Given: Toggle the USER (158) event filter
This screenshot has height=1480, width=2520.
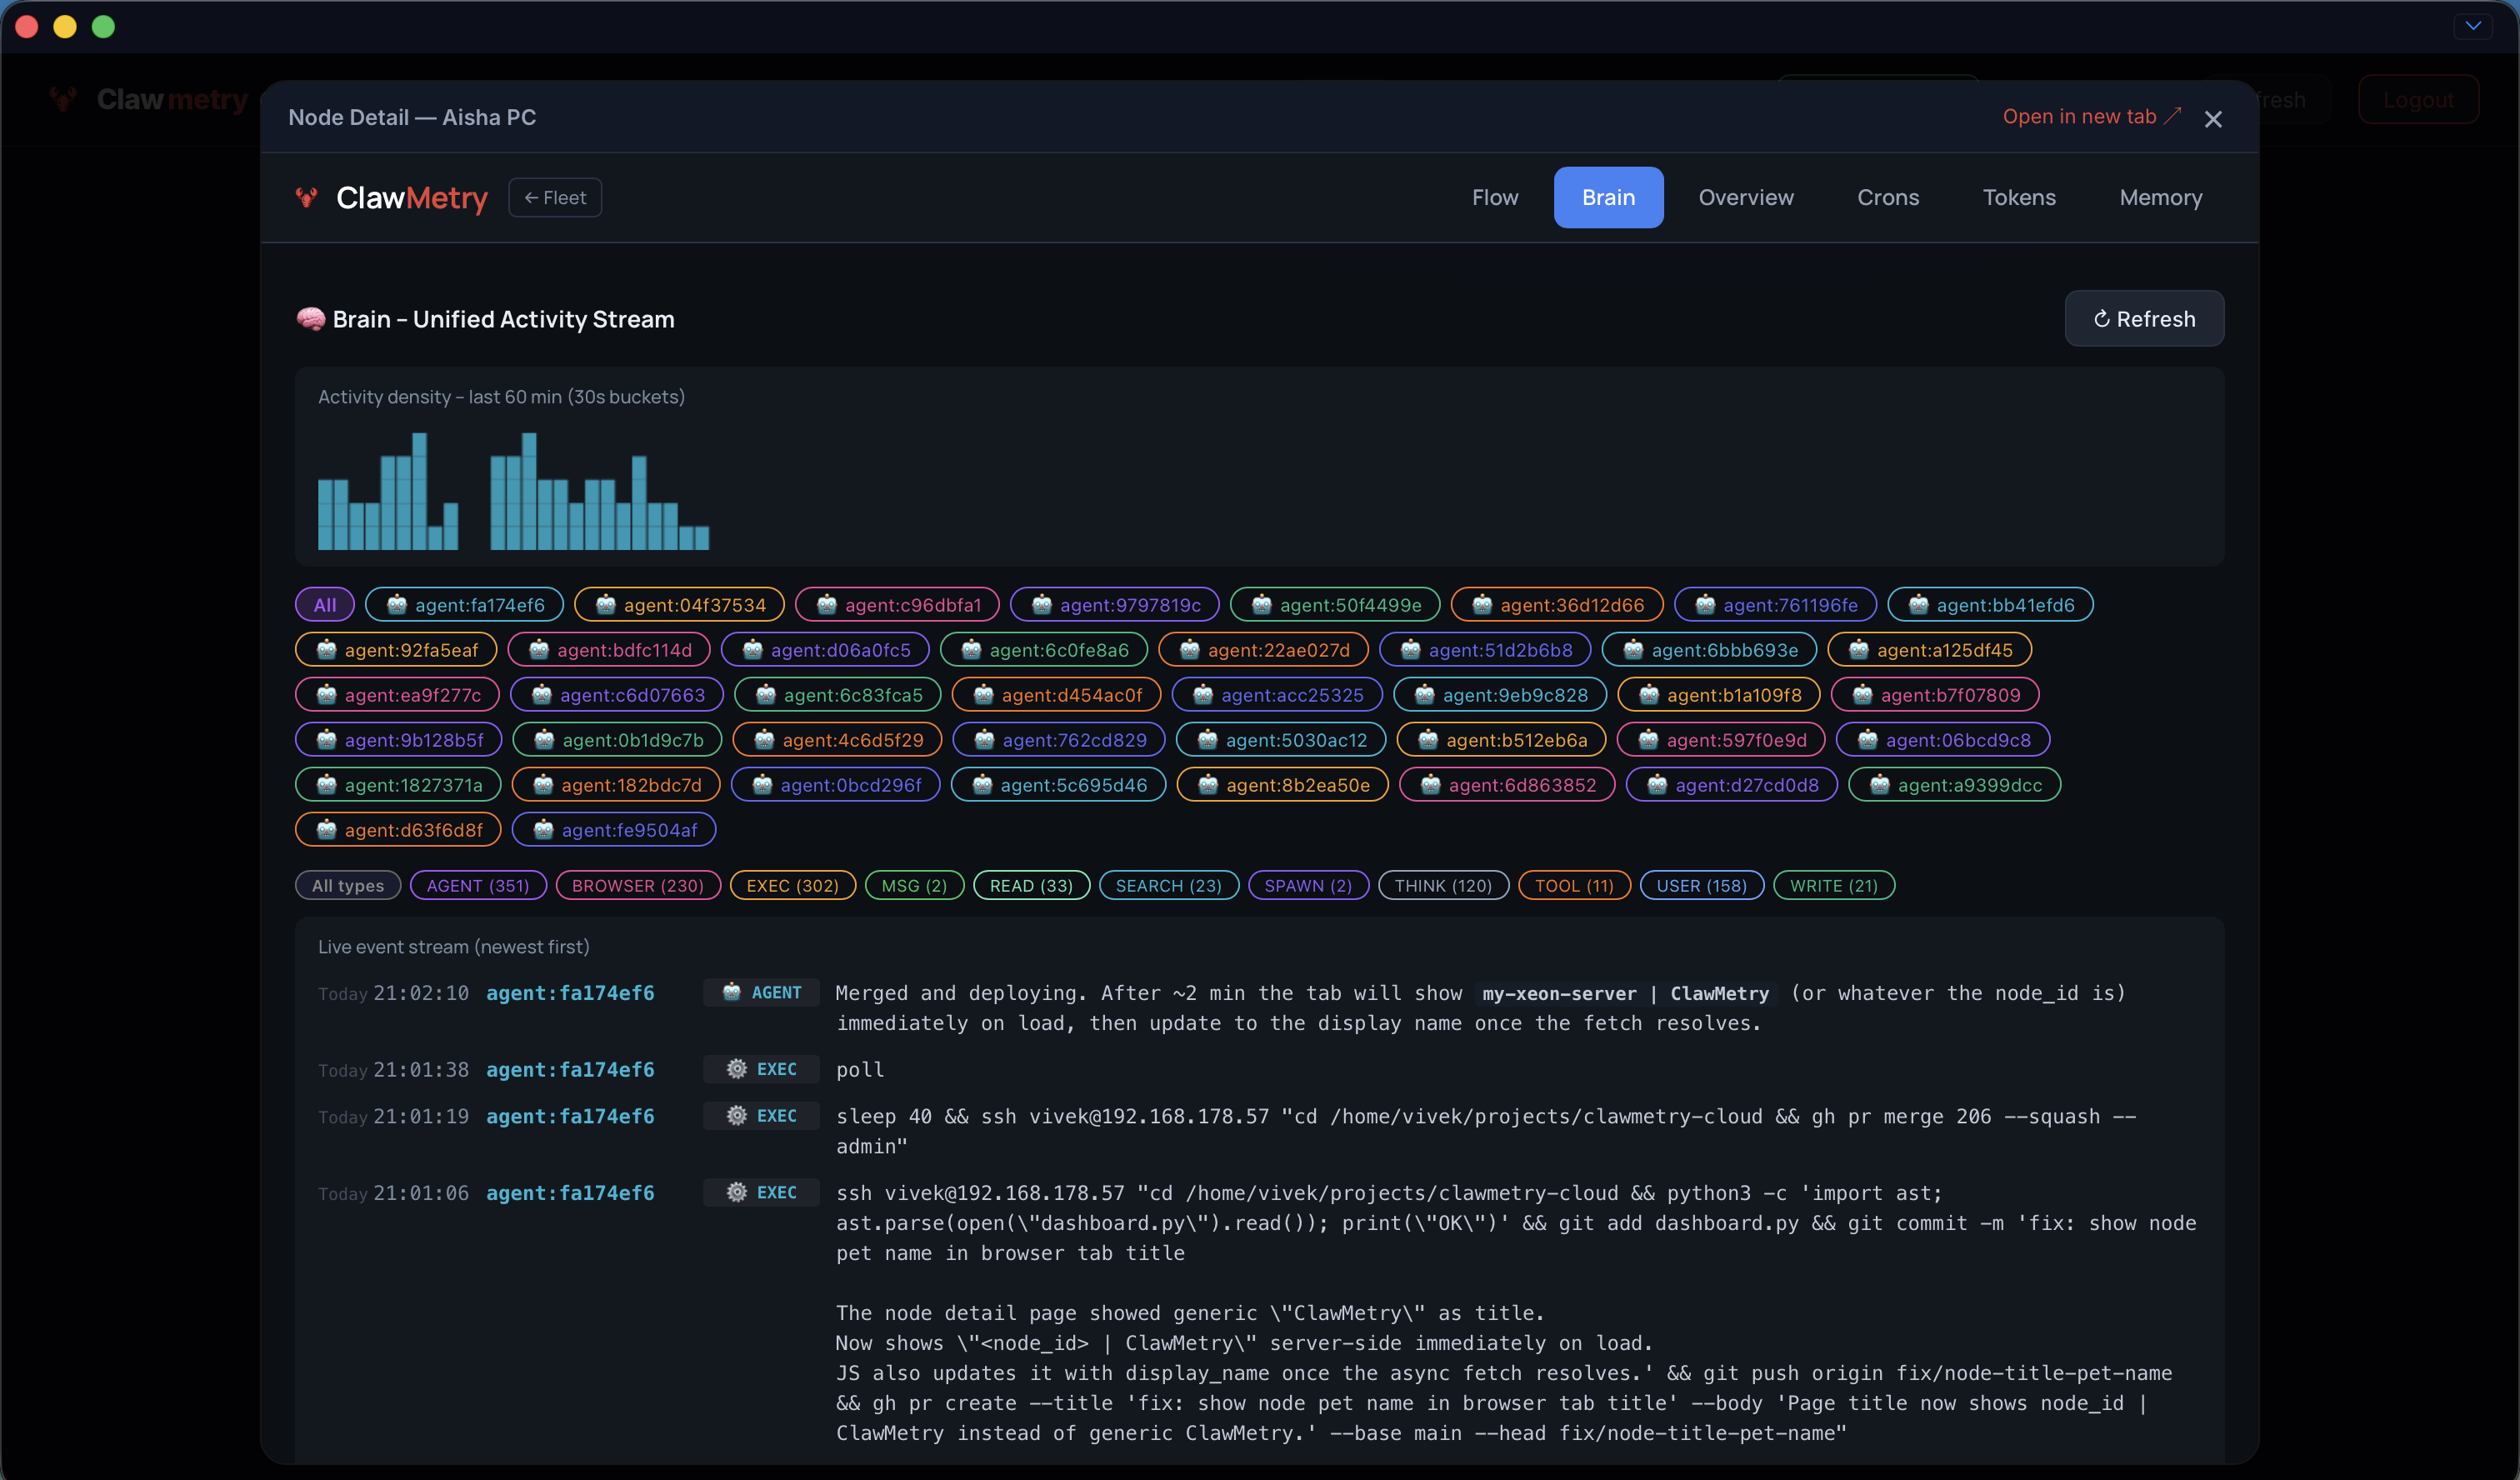Looking at the screenshot, I should (x=1700, y=885).
